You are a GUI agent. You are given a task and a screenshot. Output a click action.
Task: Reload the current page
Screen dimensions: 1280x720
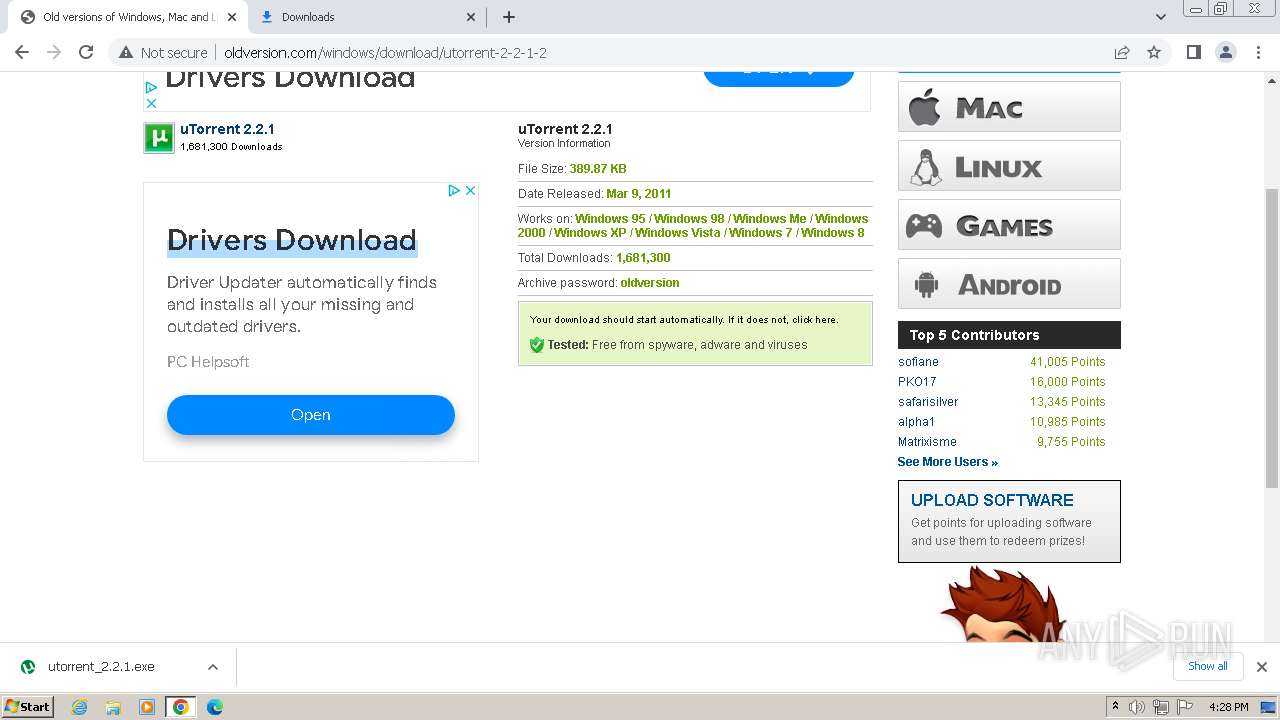86,52
